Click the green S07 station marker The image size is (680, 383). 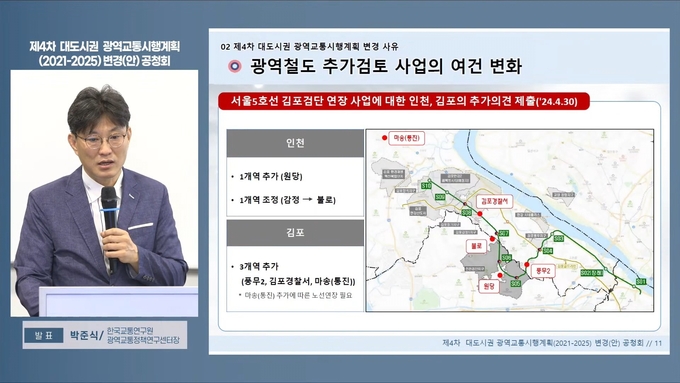point(503,233)
